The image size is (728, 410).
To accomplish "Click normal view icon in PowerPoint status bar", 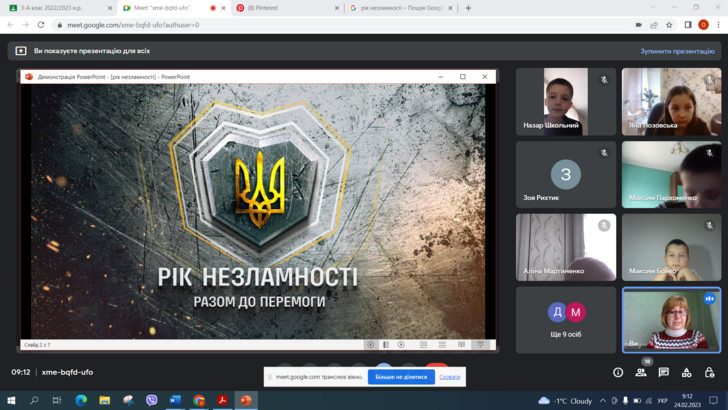I will coord(423,345).
